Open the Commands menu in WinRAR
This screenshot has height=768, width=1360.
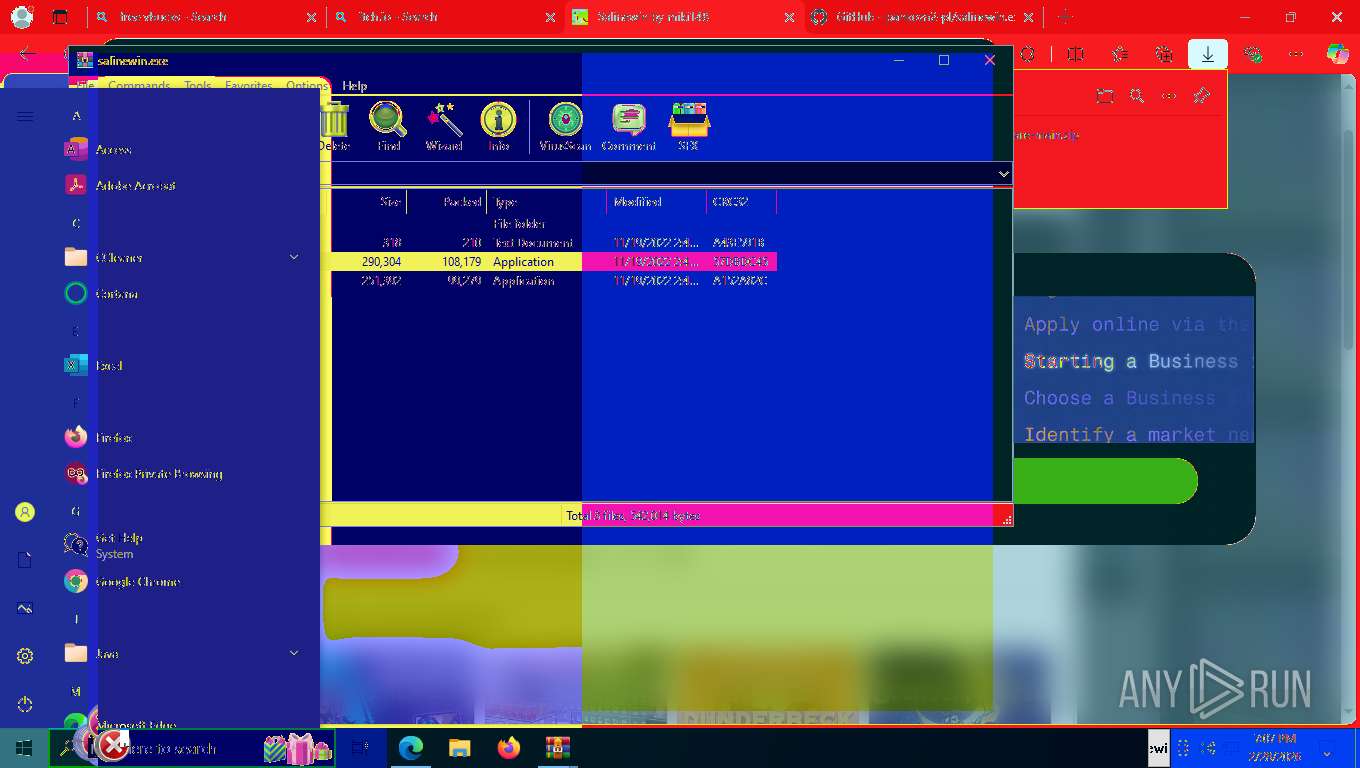tap(139, 86)
